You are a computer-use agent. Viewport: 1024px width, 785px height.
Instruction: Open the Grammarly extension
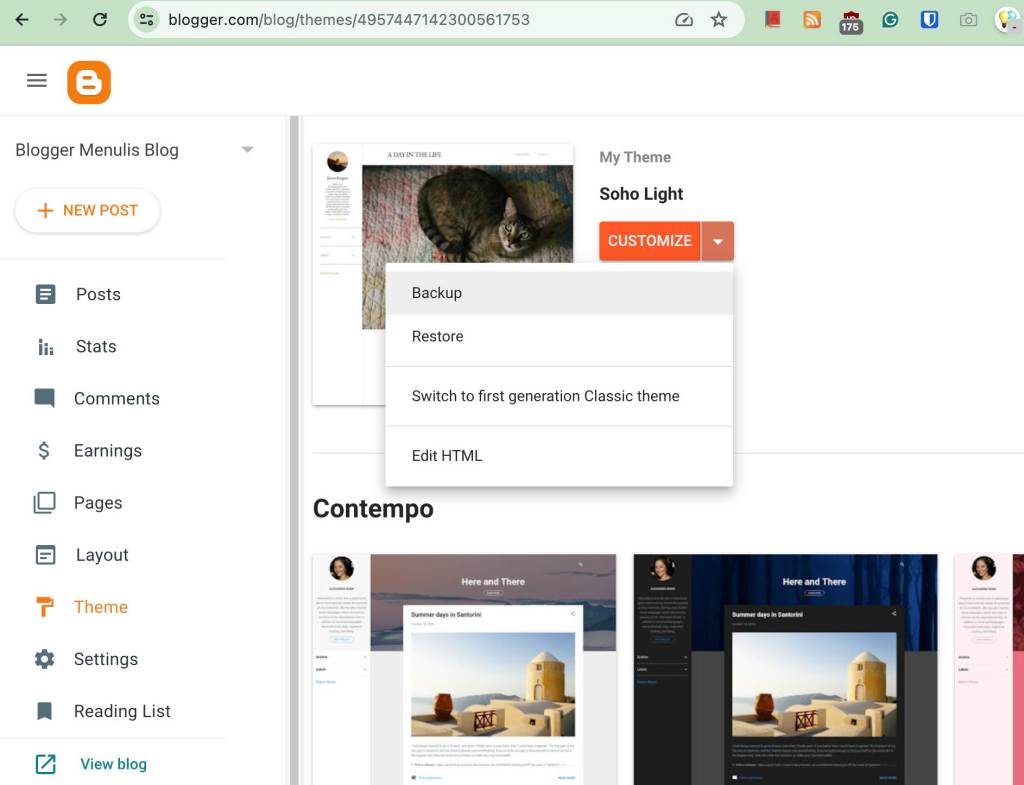(x=889, y=20)
